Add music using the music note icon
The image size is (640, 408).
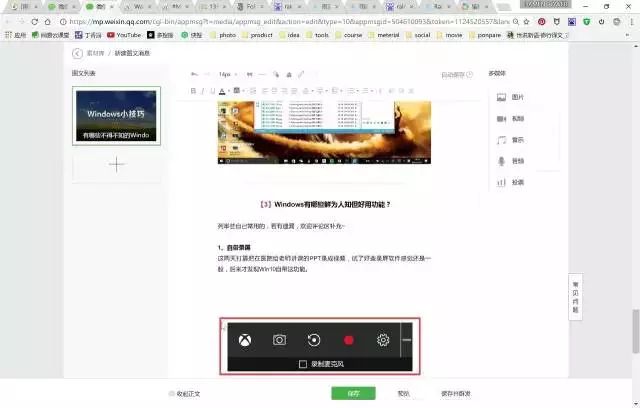click(x=510, y=140)
